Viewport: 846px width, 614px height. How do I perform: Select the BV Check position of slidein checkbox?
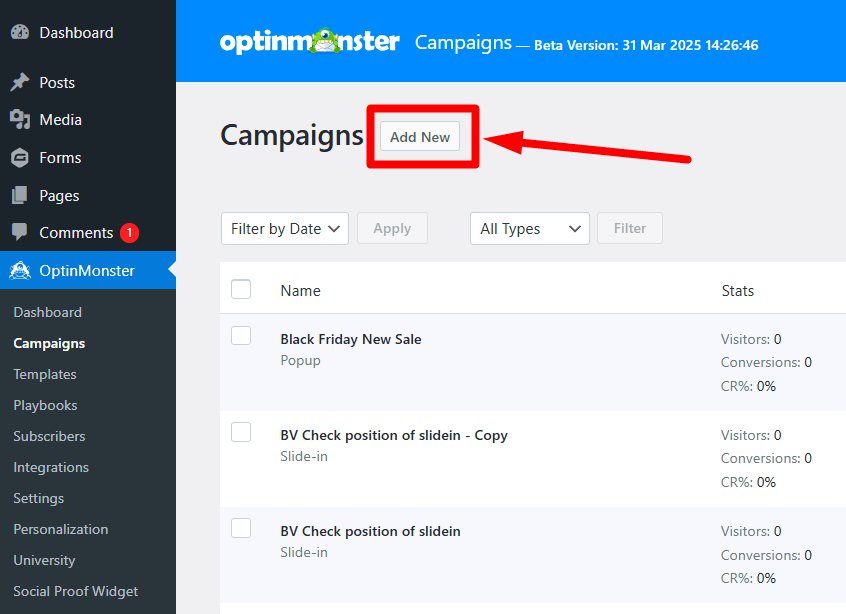tap(241, 531)
